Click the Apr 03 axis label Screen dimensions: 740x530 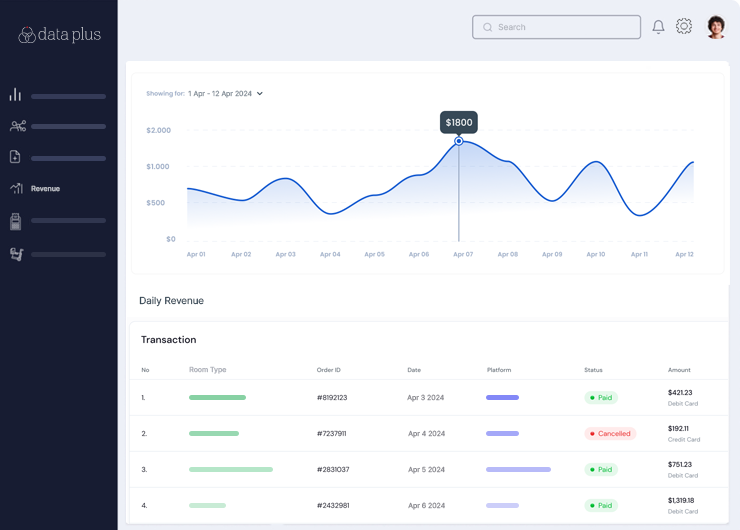pos(286,254)
